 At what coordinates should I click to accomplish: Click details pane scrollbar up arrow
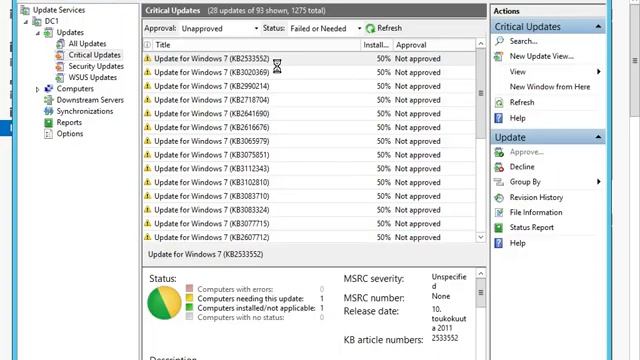click(481, 273)
